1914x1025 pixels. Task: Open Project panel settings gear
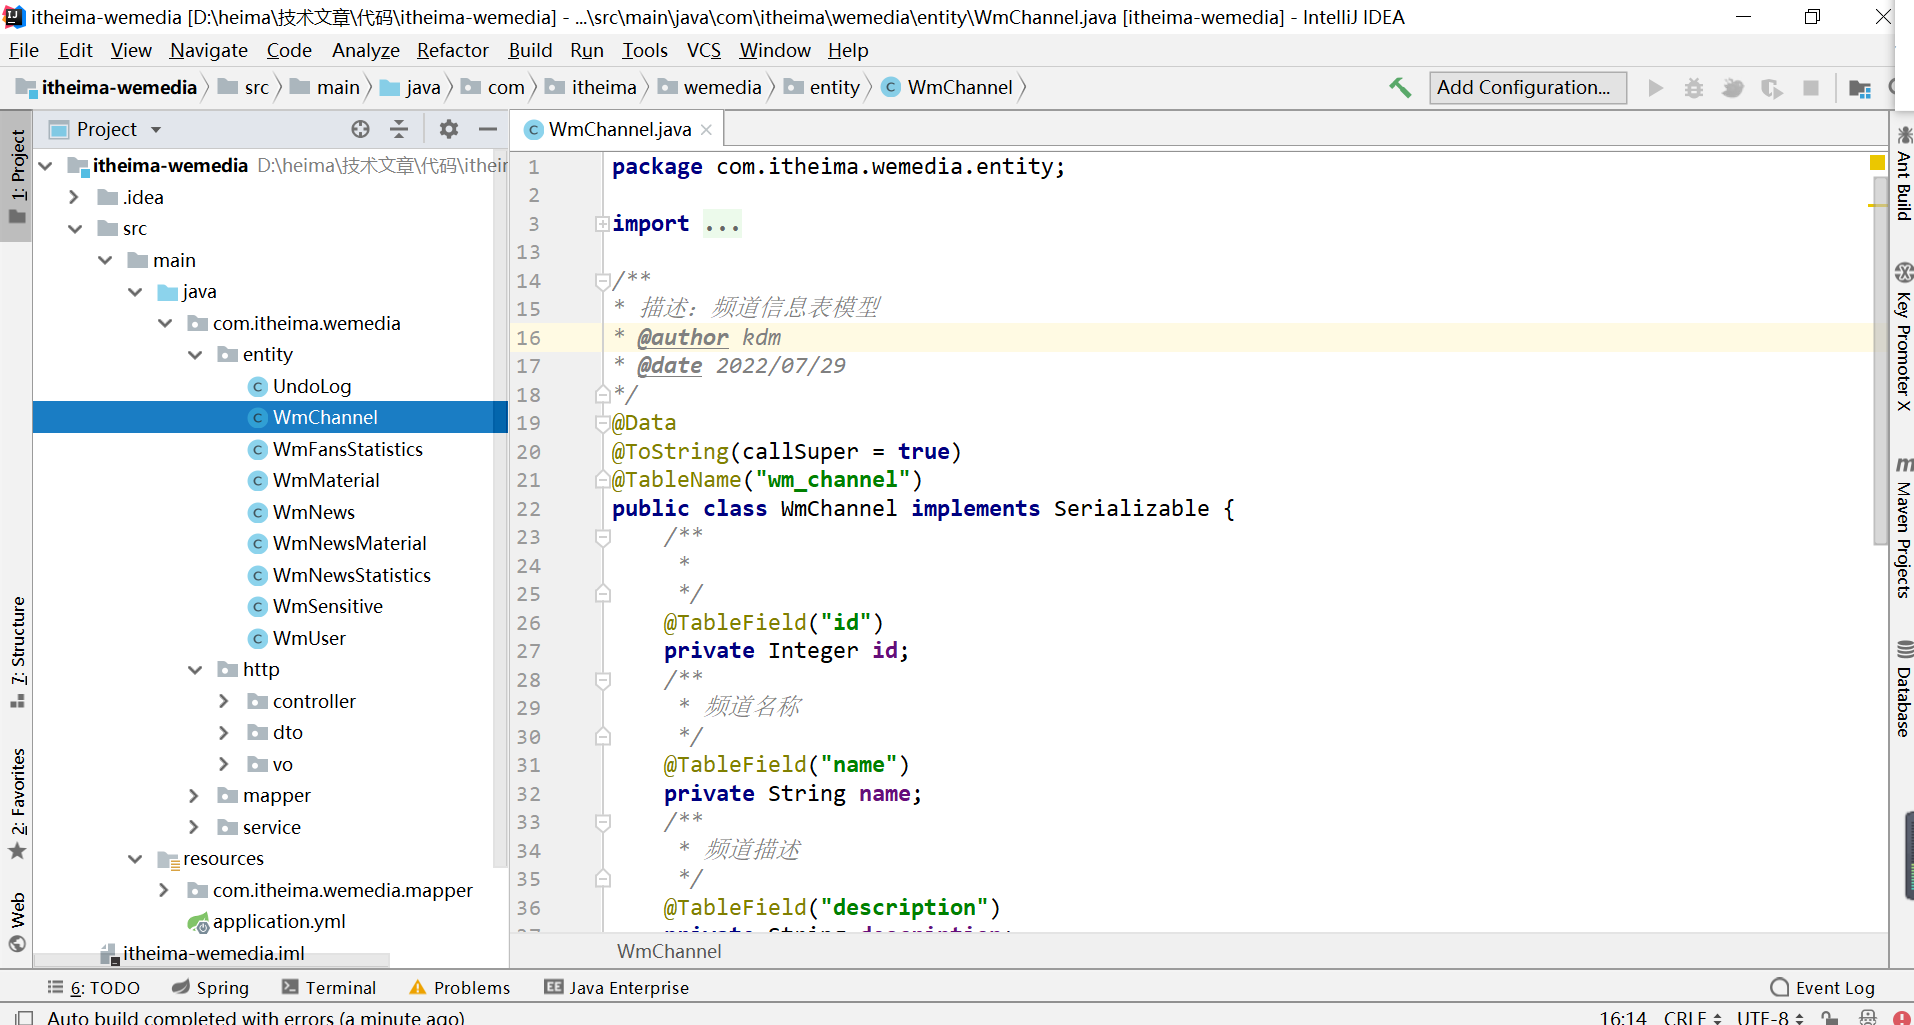tap(449, 129)
